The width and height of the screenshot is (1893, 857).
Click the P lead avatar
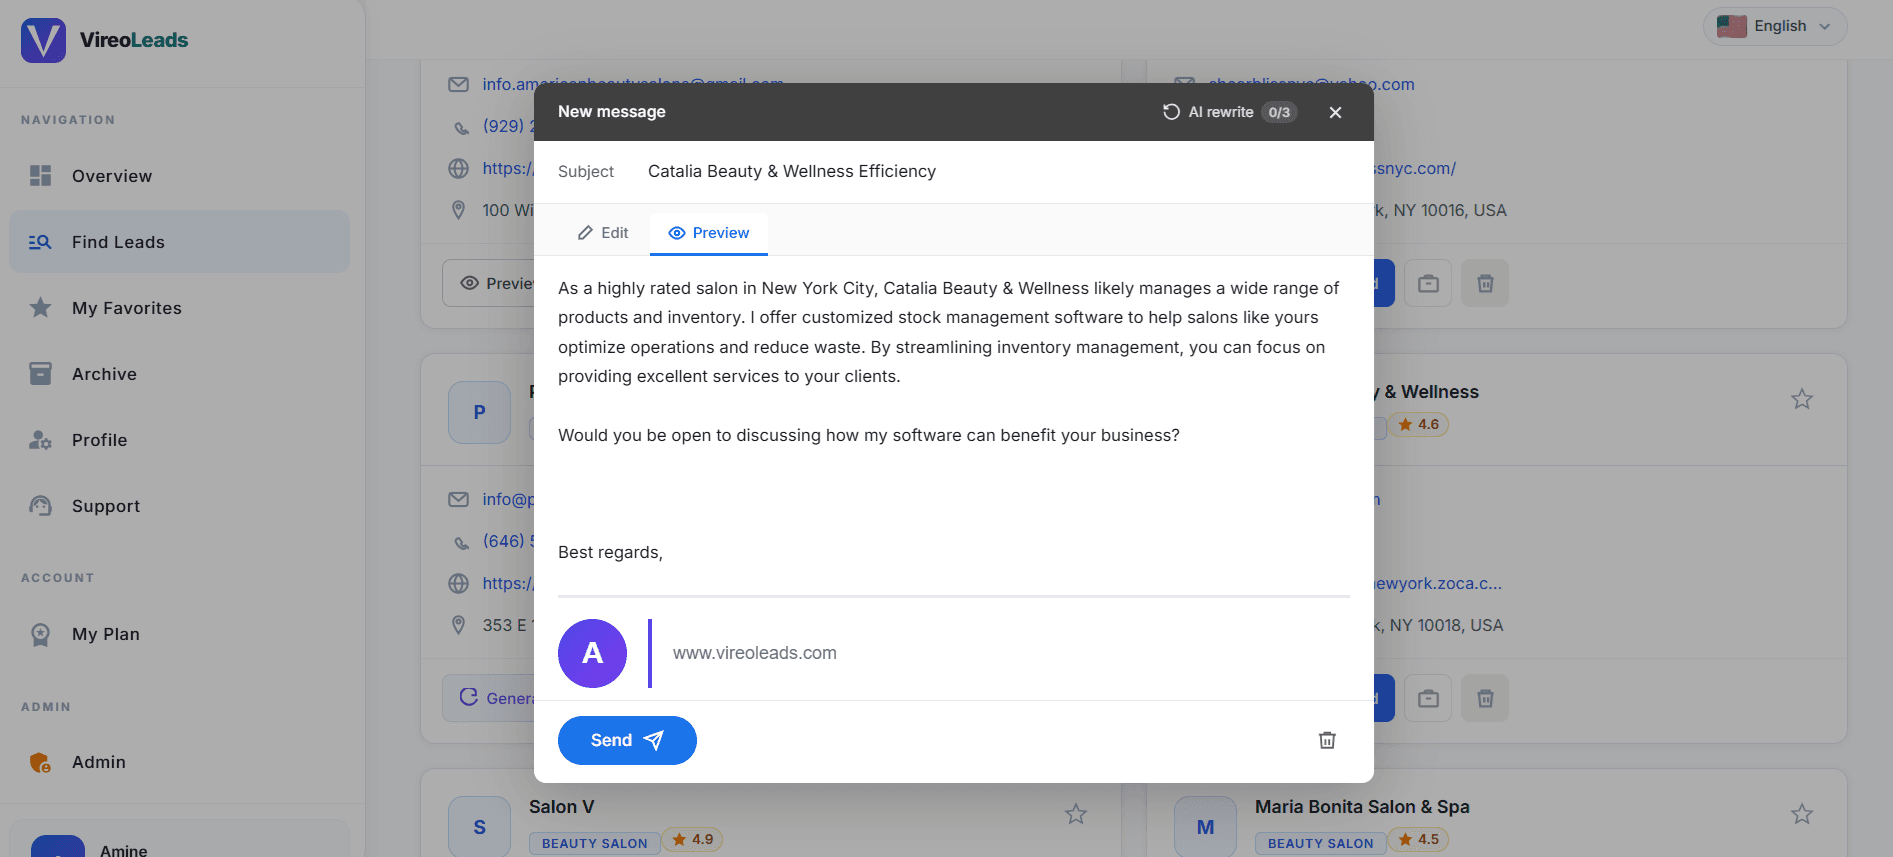pos(479,412)
